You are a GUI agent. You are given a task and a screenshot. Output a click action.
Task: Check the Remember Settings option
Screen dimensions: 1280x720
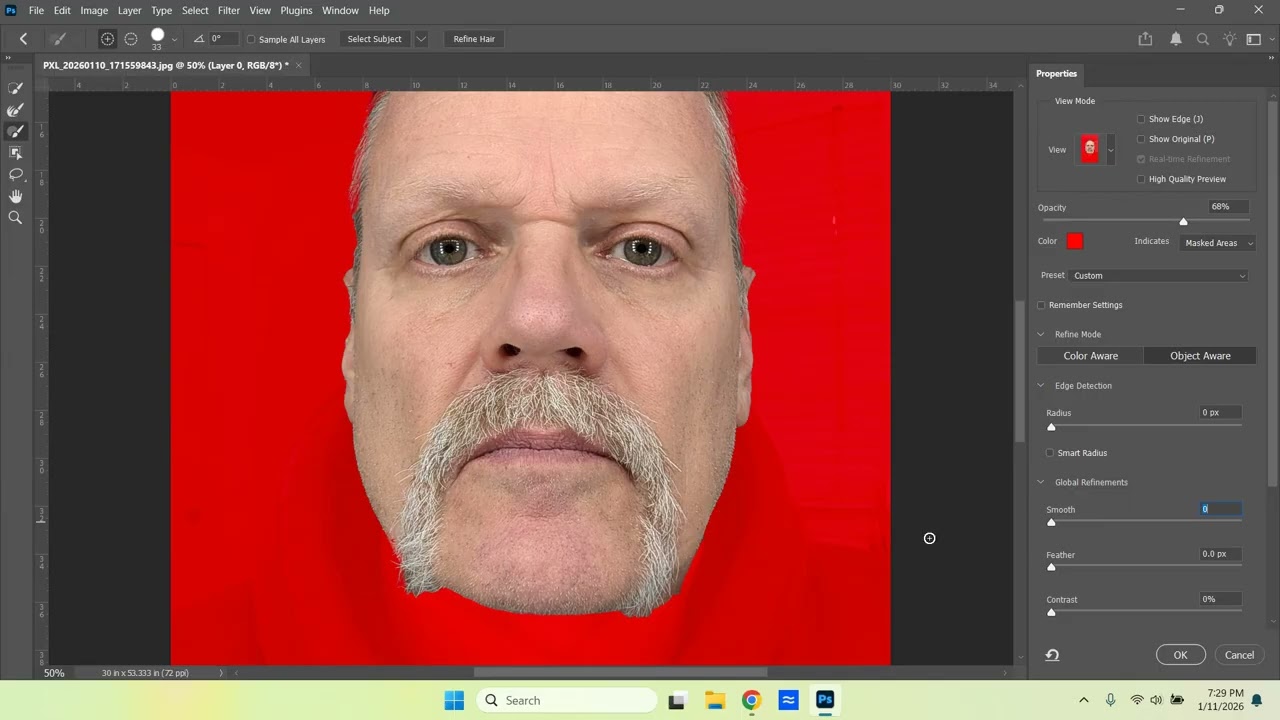1041,305
